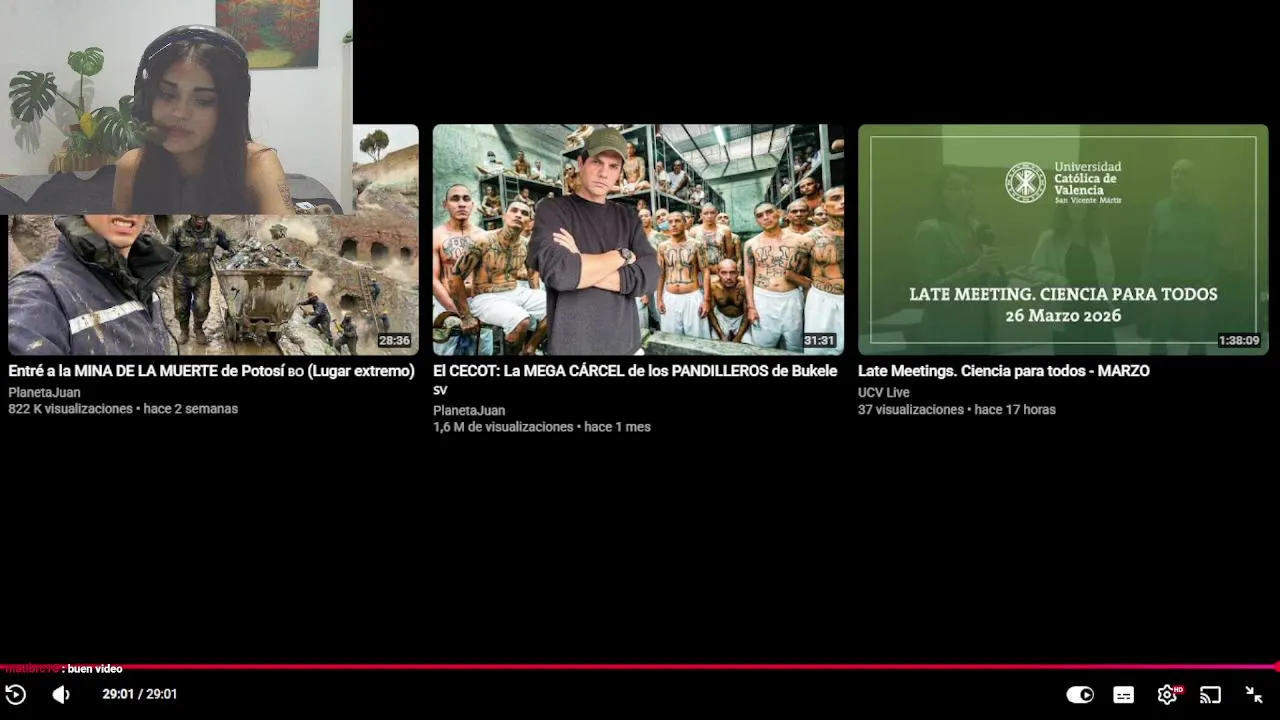Open title 'Entré a la MINA DE LA MUERTE'
This screenshot has height=720, width=1280.
pos(211,371)
